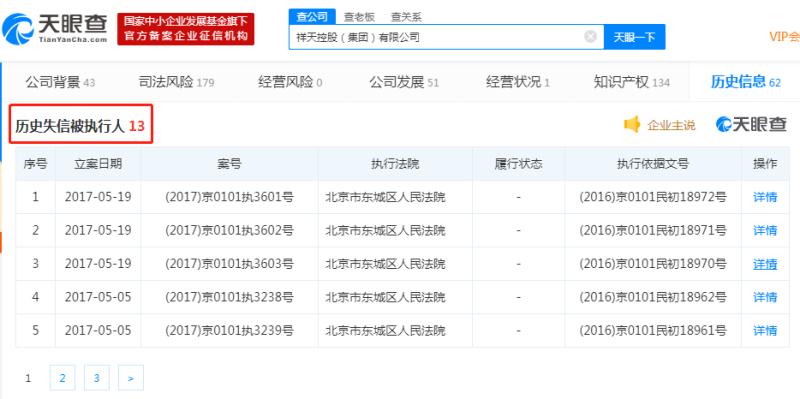Click the 2017-05-19 date in row 1

pyautogui.click(x=98, y=197)
